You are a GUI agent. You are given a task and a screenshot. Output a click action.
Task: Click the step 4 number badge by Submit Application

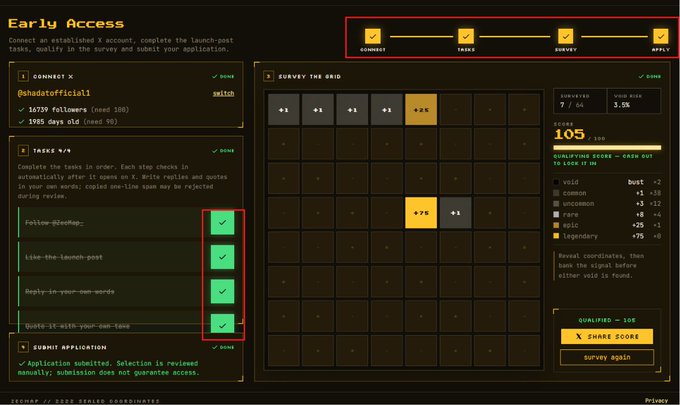click(23, 347)
